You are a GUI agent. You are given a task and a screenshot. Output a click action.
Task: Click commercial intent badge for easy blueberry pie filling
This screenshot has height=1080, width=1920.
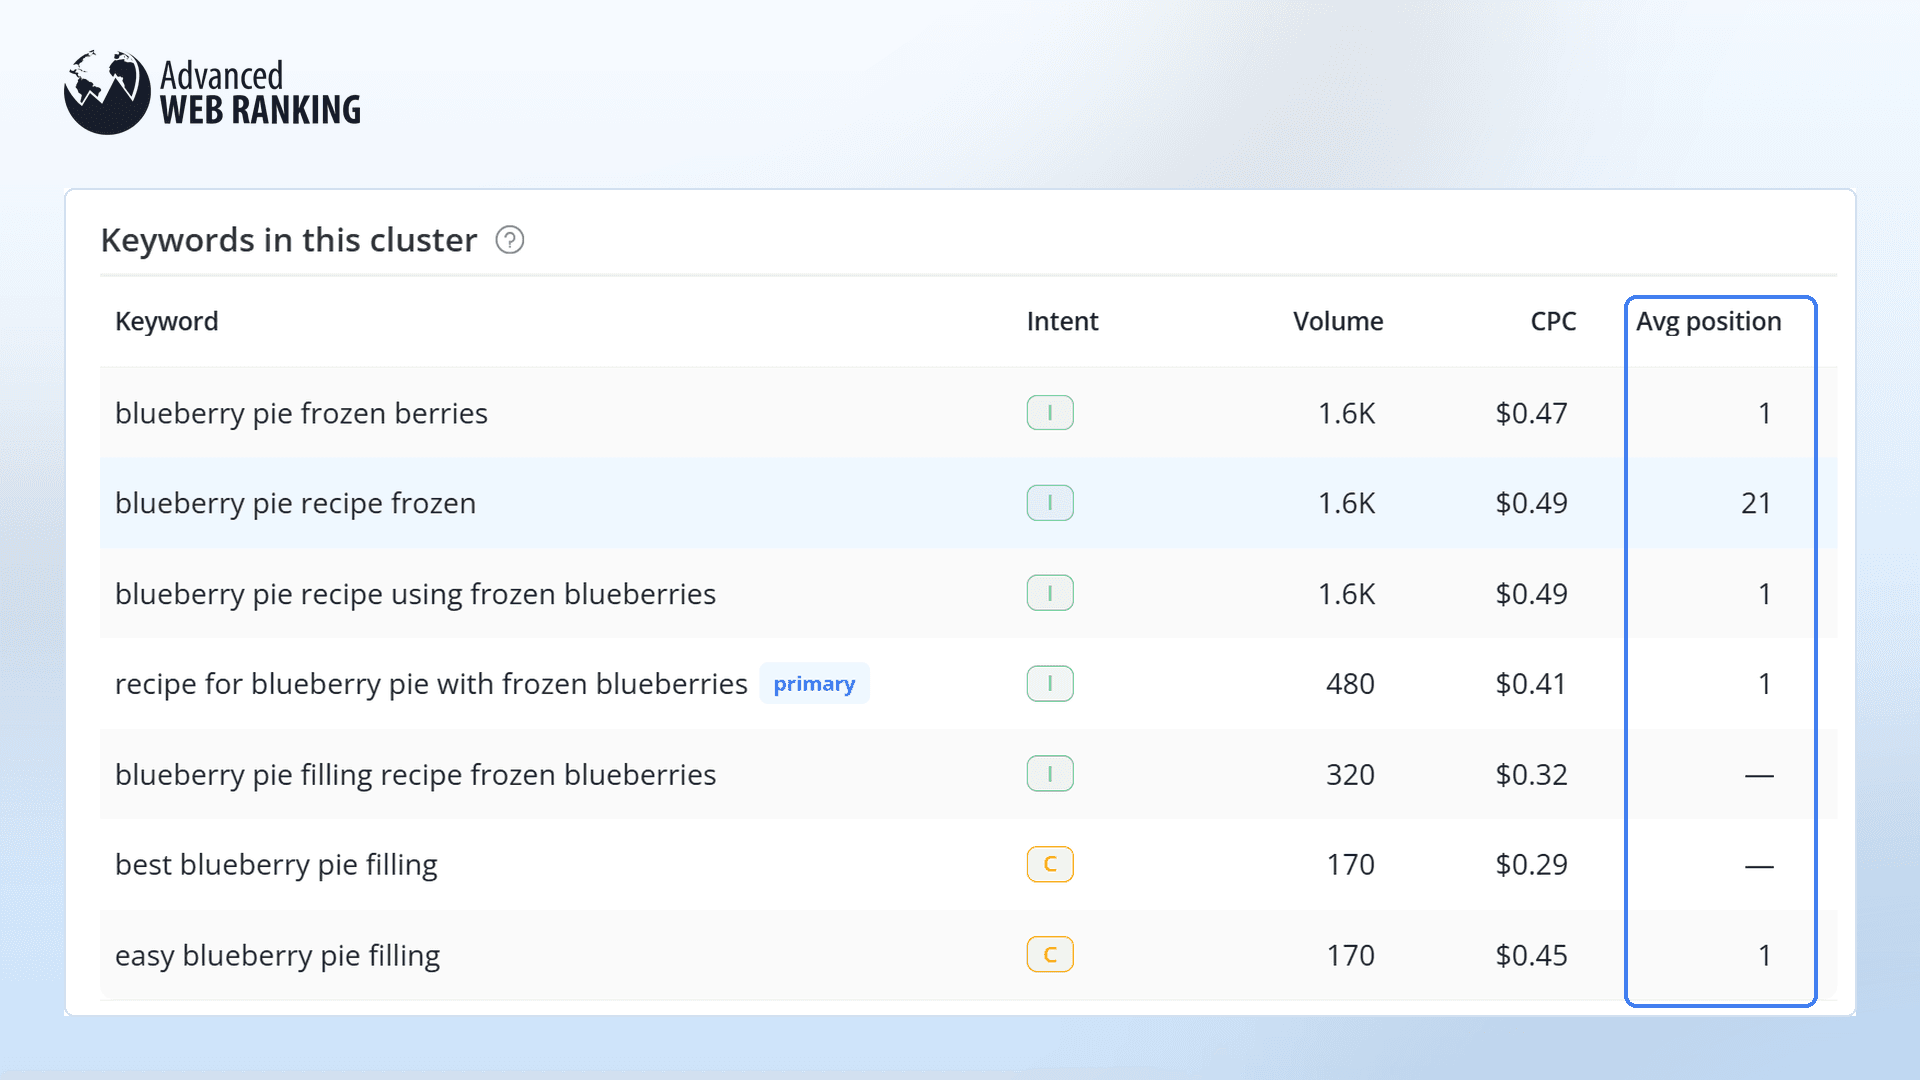1050,955
